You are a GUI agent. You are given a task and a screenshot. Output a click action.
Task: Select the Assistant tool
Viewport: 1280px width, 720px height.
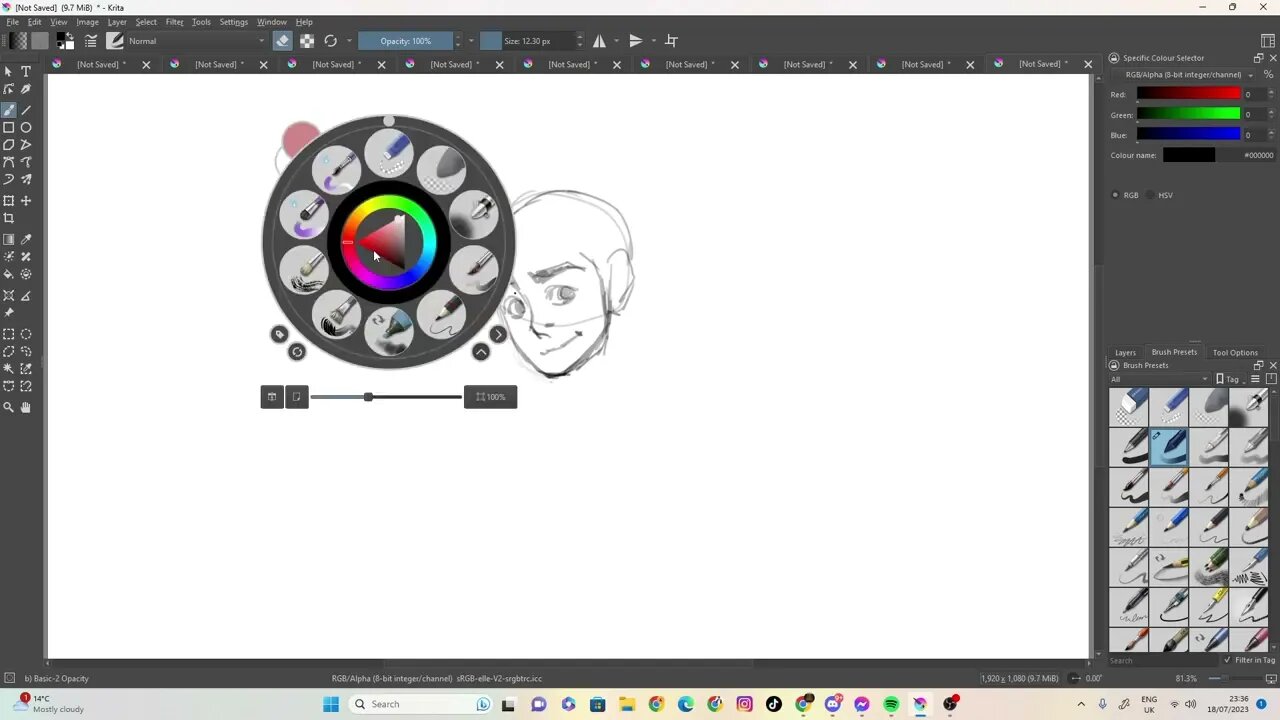(x=9, y=296)
